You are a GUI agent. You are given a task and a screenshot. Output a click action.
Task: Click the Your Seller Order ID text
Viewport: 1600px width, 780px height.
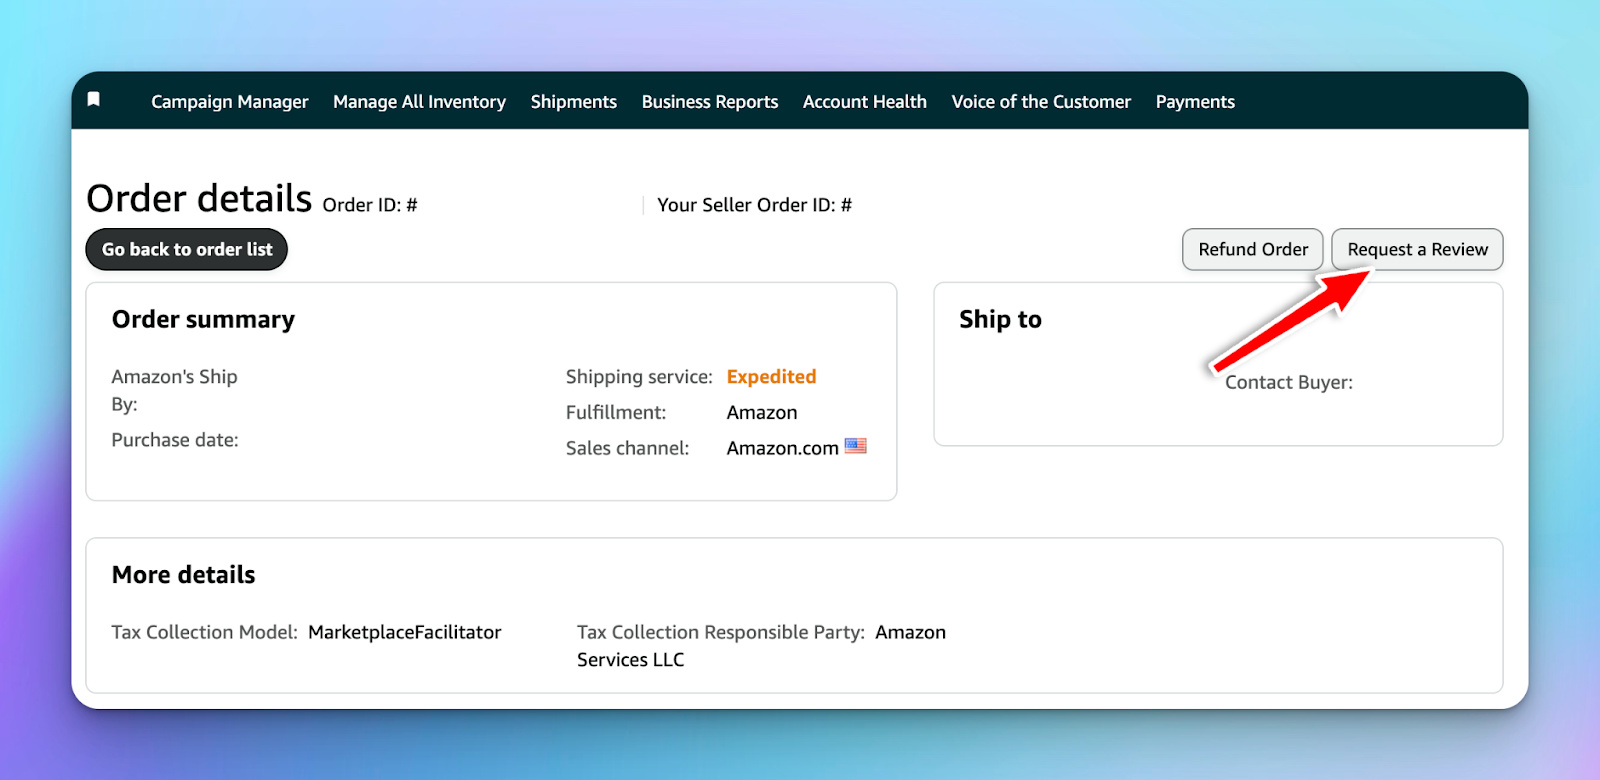point(754,205)
